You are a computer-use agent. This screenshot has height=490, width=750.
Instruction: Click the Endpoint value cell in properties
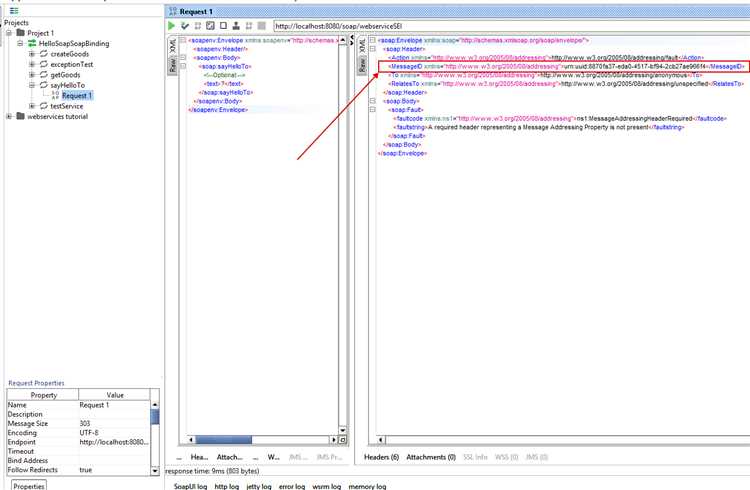[114, 442]
